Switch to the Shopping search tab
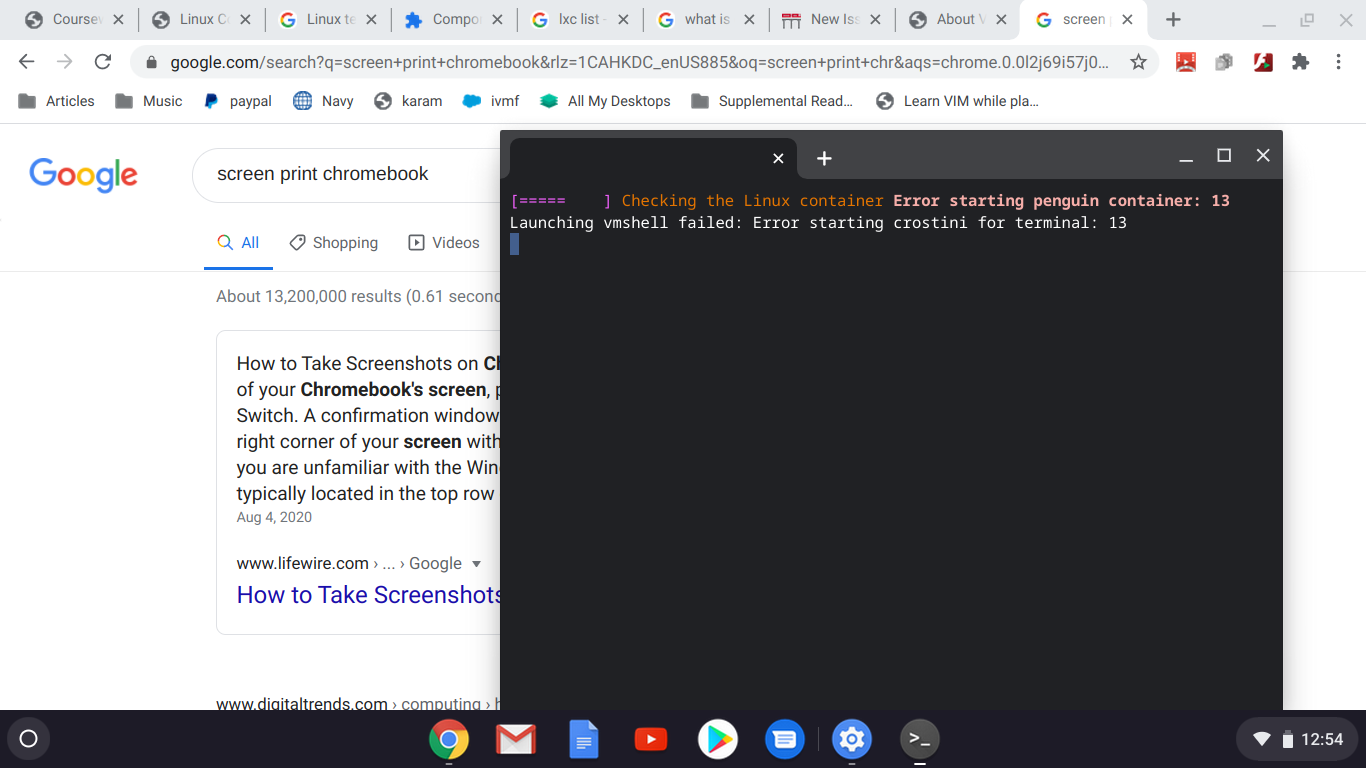Screen dimensions: 1366x768 (334, 243)
